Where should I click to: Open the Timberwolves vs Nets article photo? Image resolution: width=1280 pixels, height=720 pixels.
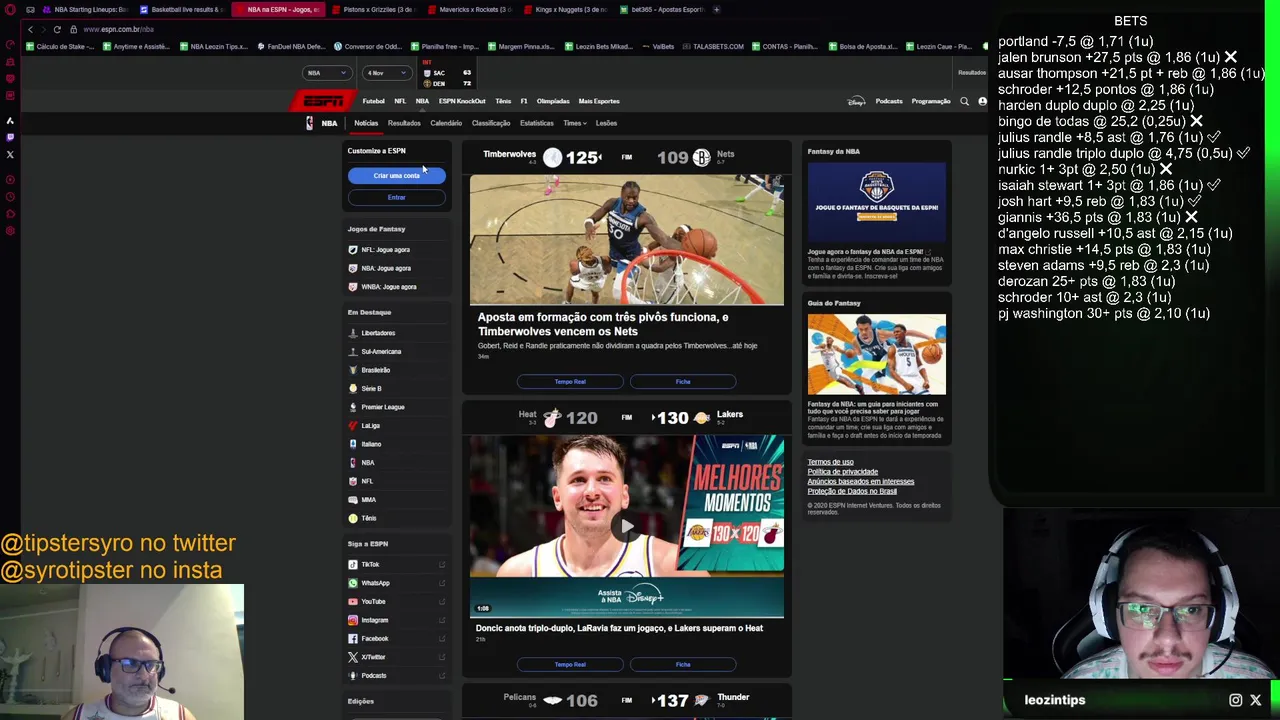pyautogui.click(x=627, y=240)
